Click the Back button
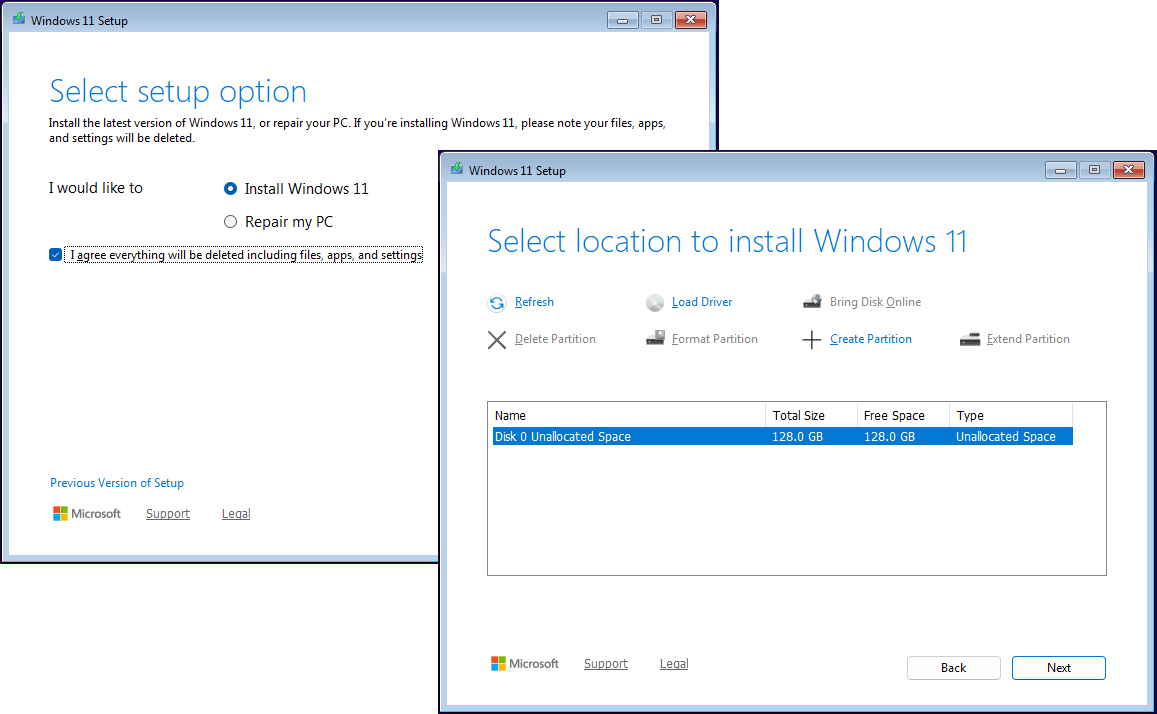1157x714 pixels. point(953,667)
